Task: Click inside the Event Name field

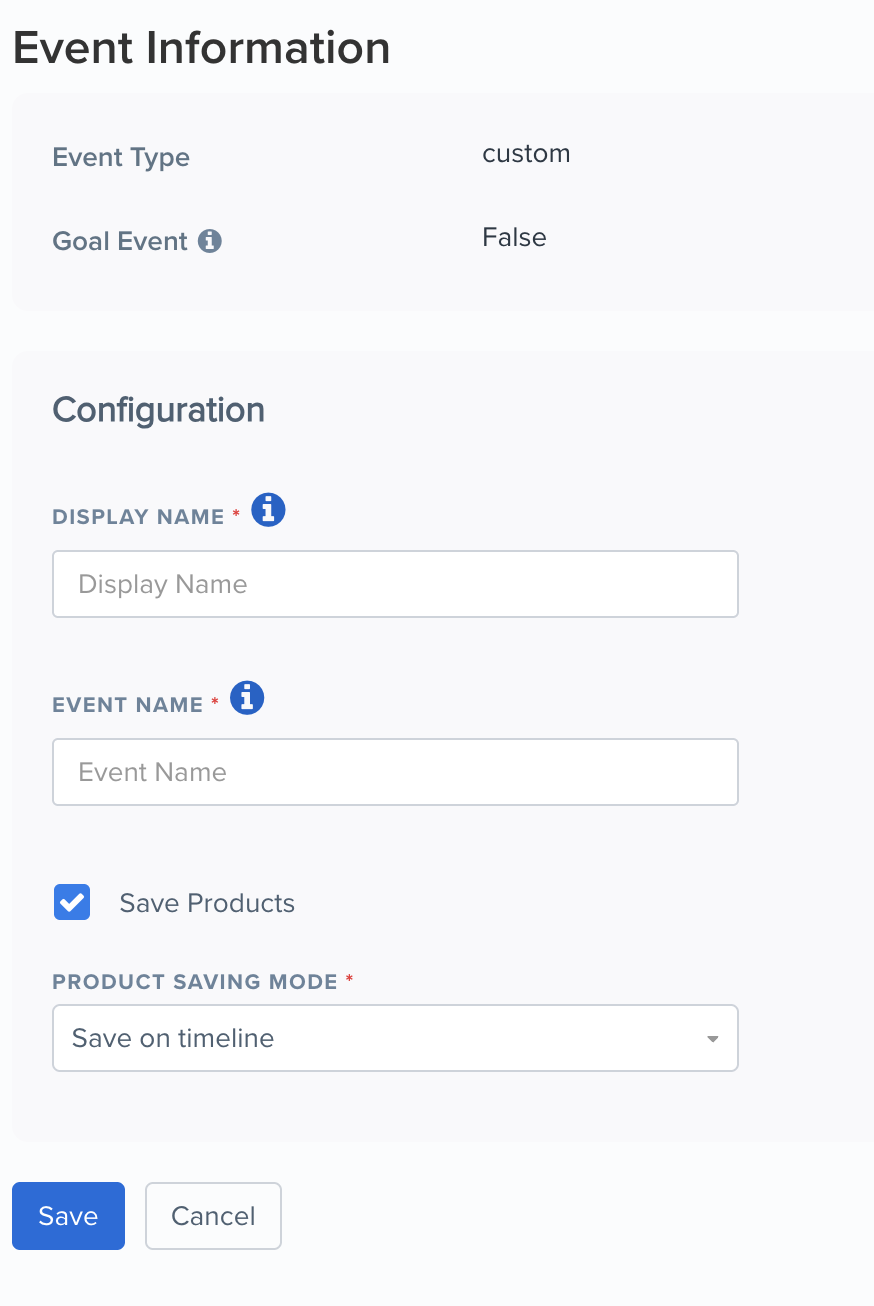Action: pyautogui.click(x=395, y=771)
